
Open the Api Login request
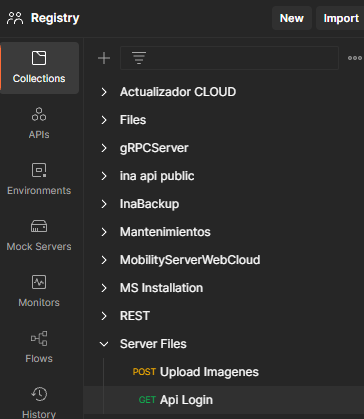[186, 400]
